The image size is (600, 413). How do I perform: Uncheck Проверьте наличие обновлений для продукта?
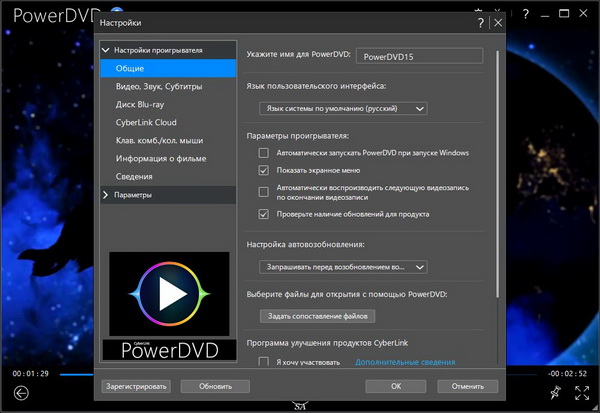click(264, 214)
